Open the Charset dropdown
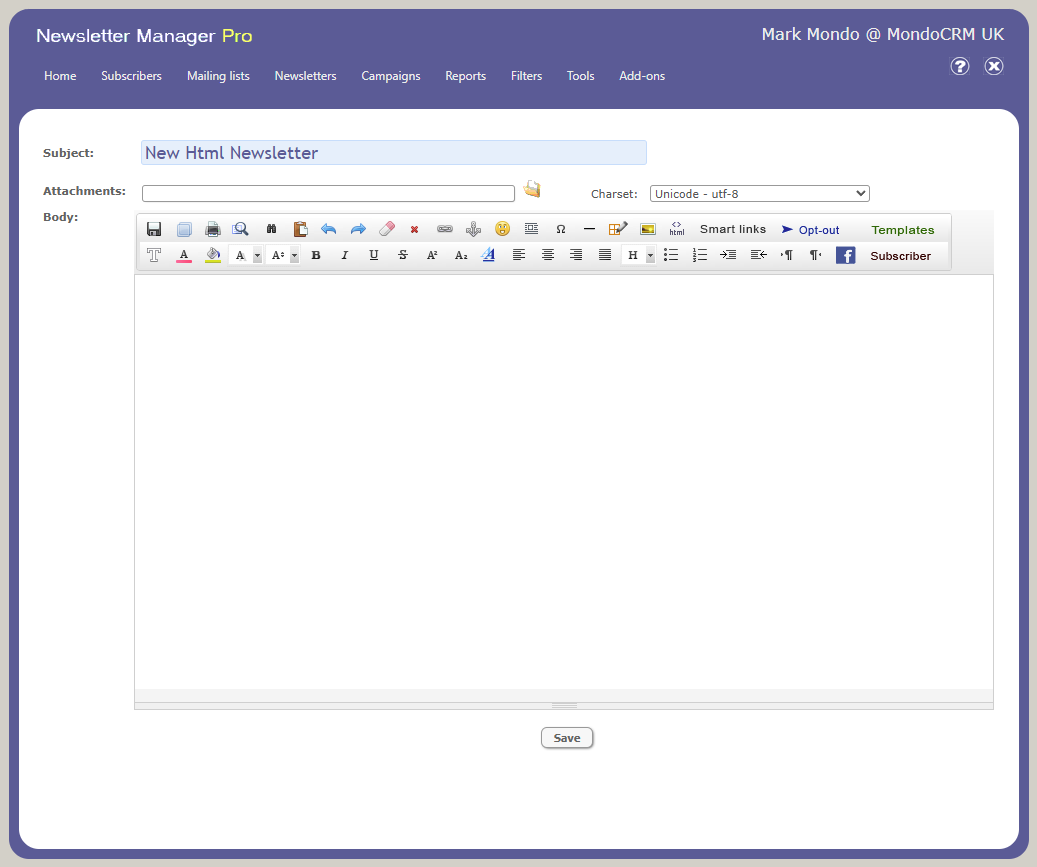 759,193
